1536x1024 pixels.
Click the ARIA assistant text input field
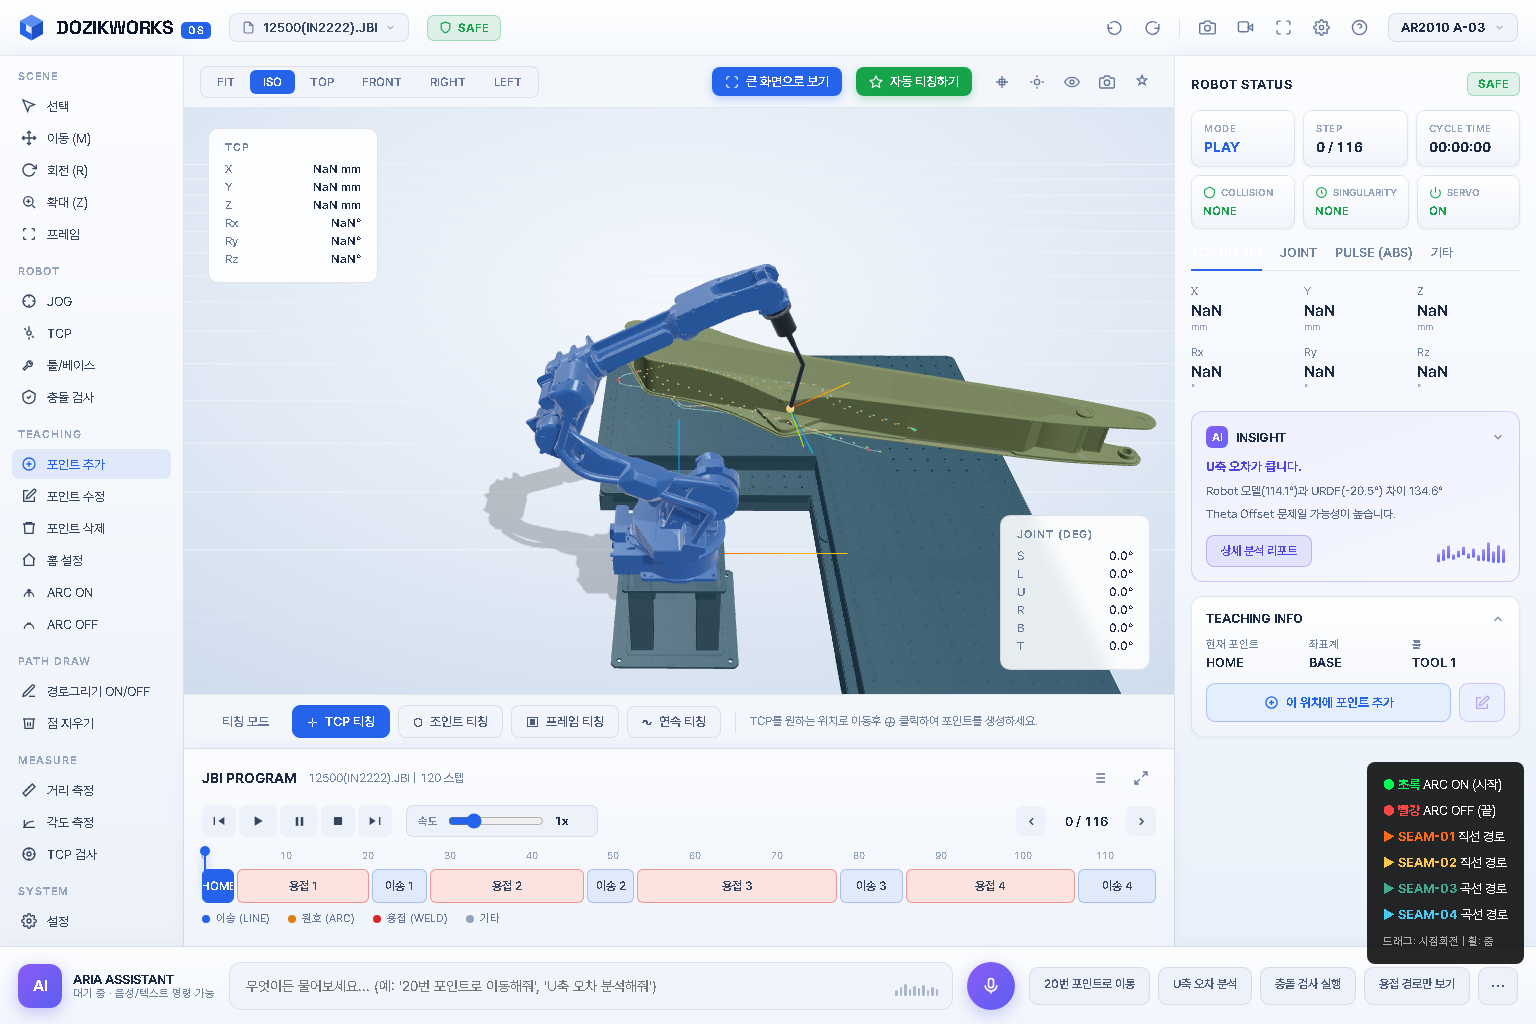click(x=590, y=986)
